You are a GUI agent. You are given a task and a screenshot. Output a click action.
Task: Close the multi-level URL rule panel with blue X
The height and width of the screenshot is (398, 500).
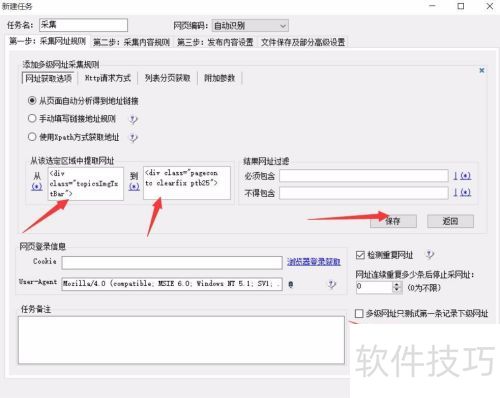(x=482, y=70)
